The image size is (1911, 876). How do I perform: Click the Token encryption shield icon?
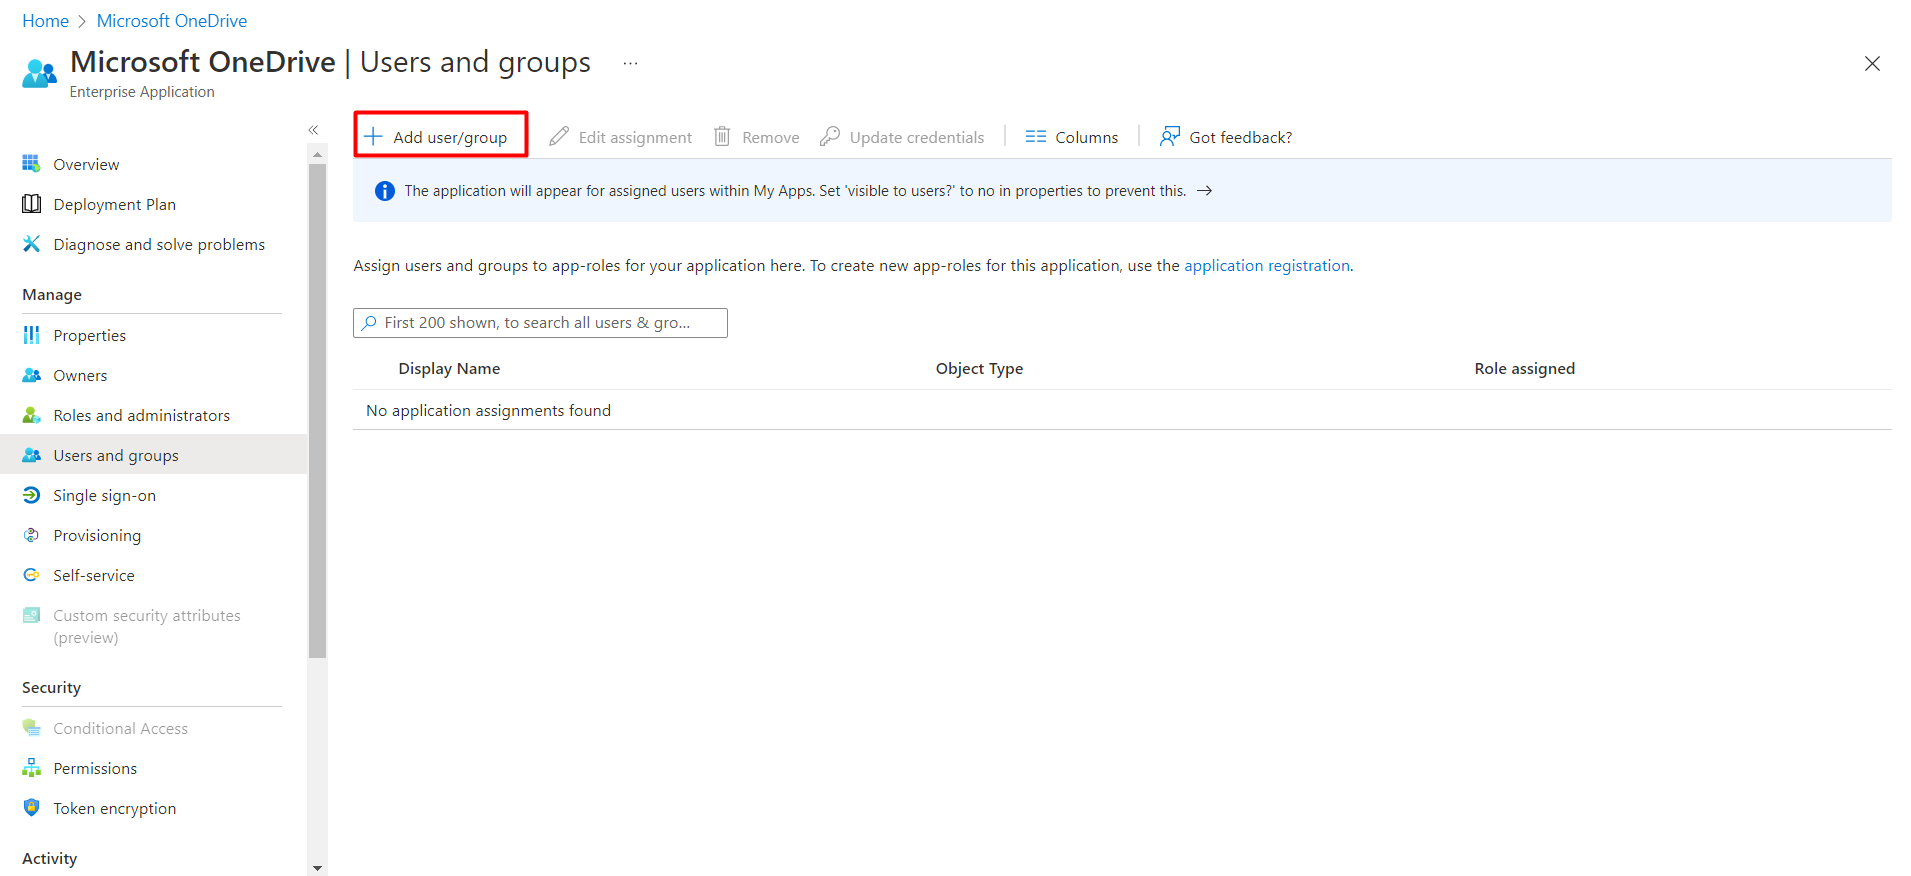(x=31, y=807)
